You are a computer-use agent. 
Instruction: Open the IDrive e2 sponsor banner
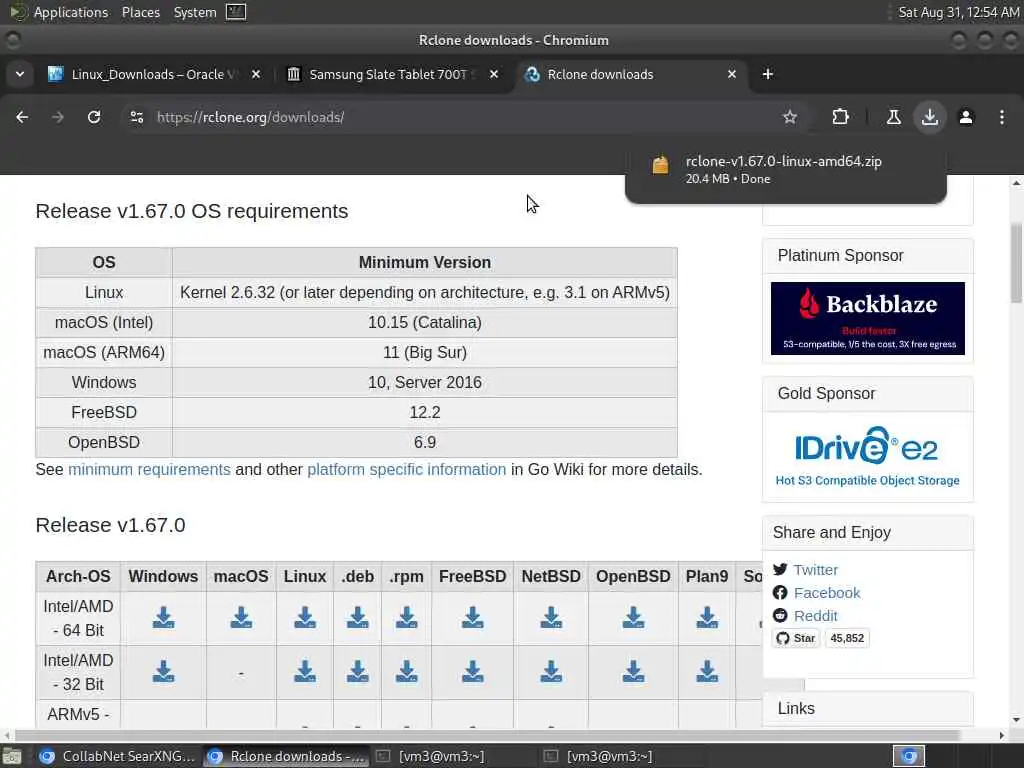[867, 457]
